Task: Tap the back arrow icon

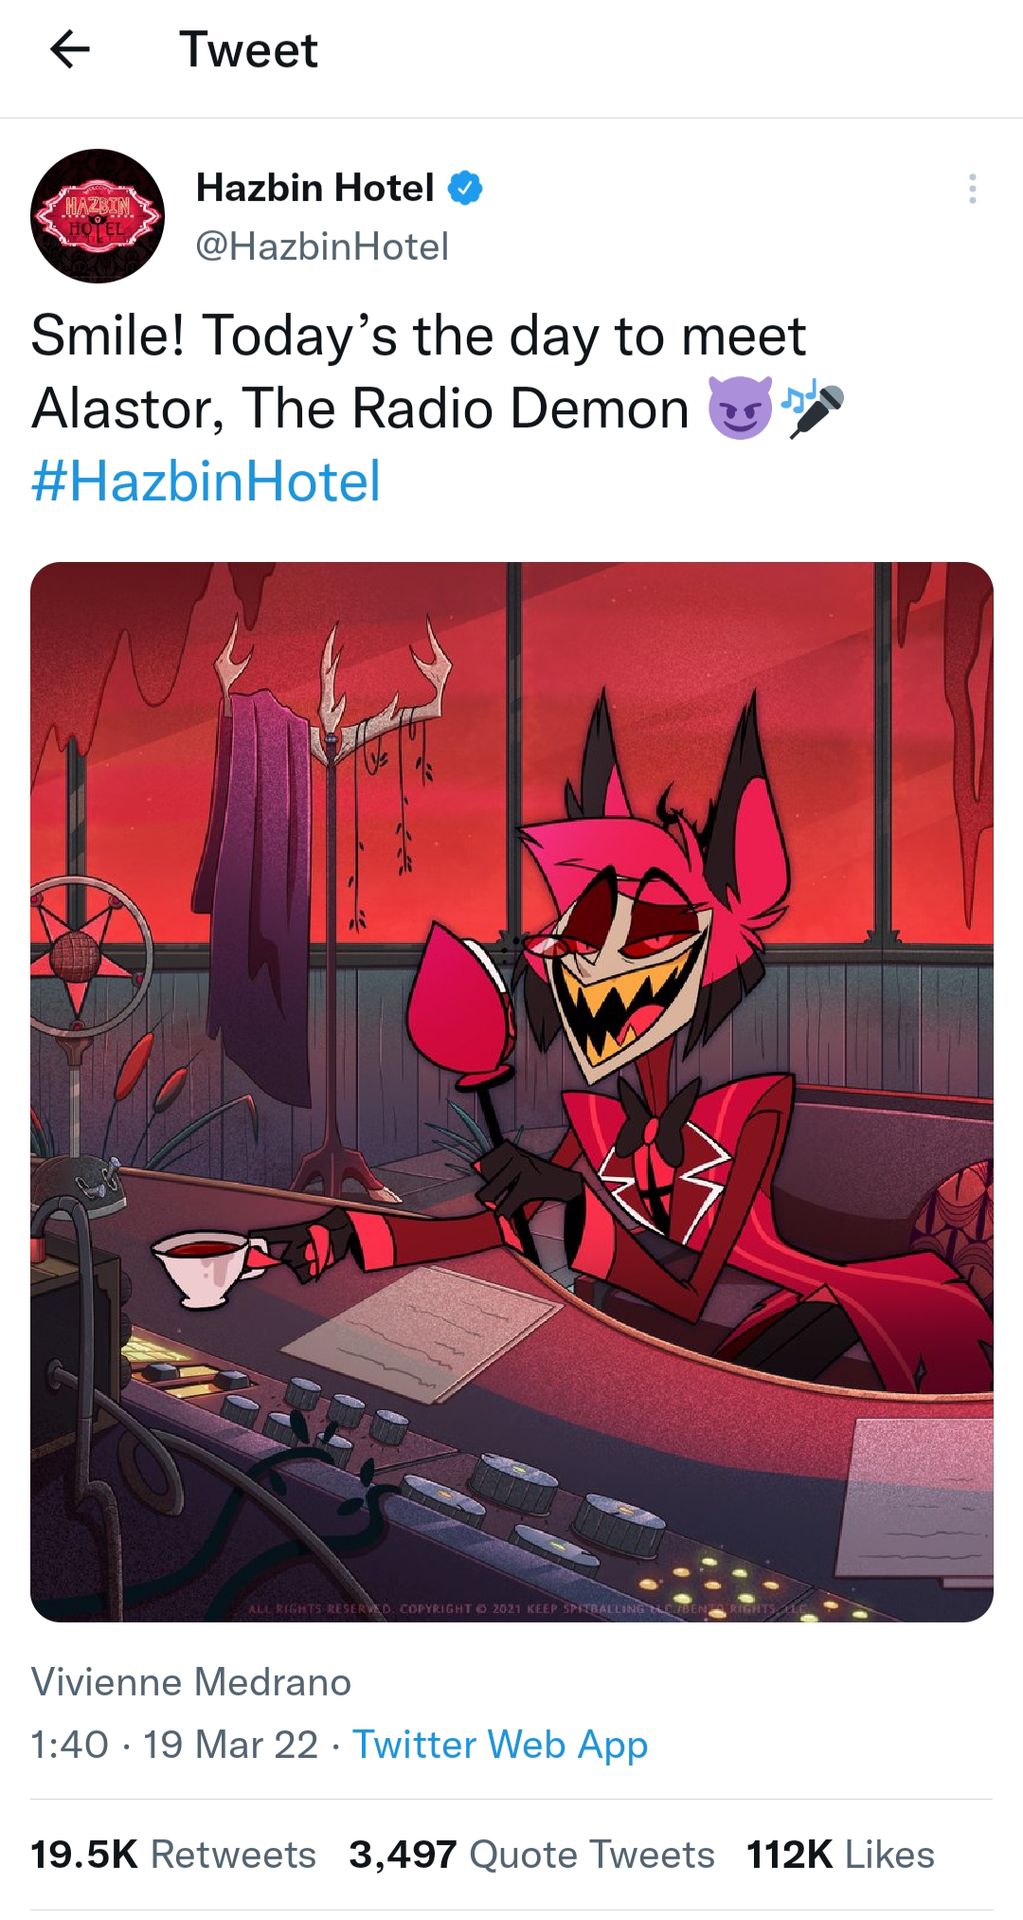Action: click(x=70, y=49)
